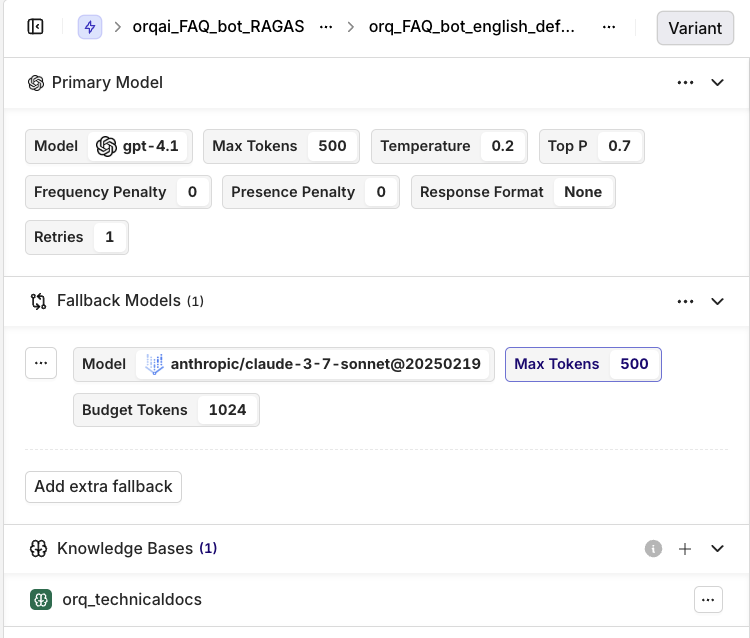The height and width of the screenshot is (638, 750).
Task: Show Knowledge Bases info tooltip icon
Action: (x=653, y=549)
